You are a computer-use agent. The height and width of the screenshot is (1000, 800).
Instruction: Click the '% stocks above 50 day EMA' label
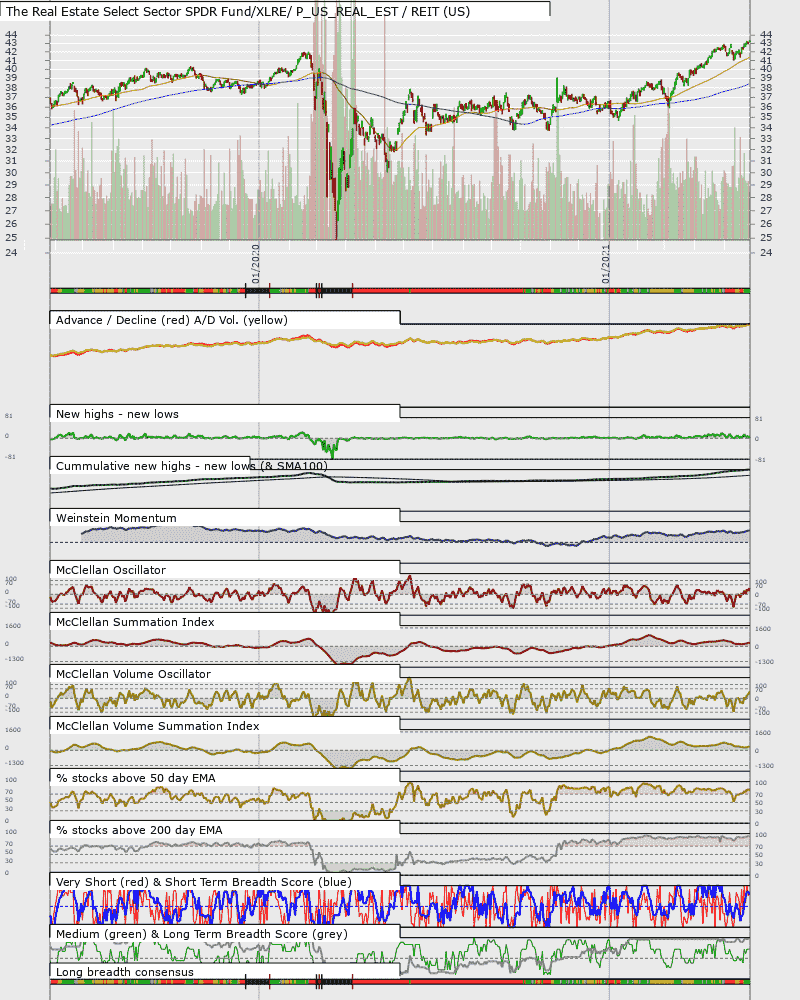click(136, 778)
